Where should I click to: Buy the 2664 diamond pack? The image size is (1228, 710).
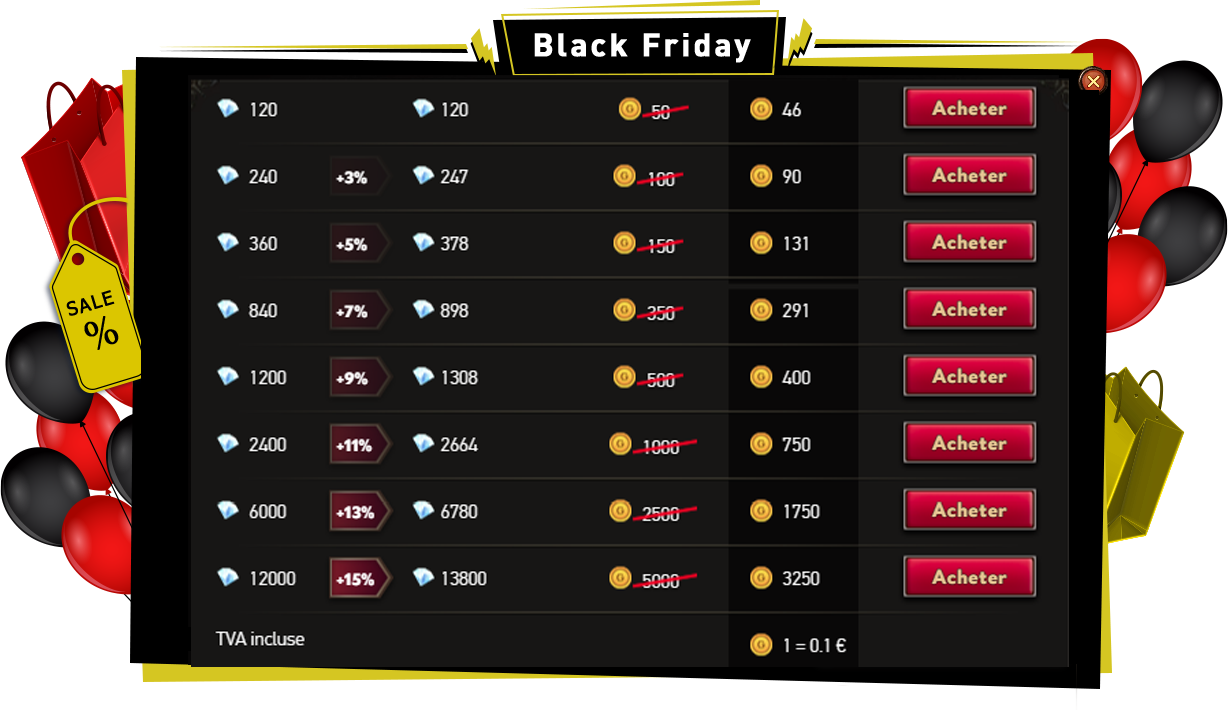[x=969, y=443]
